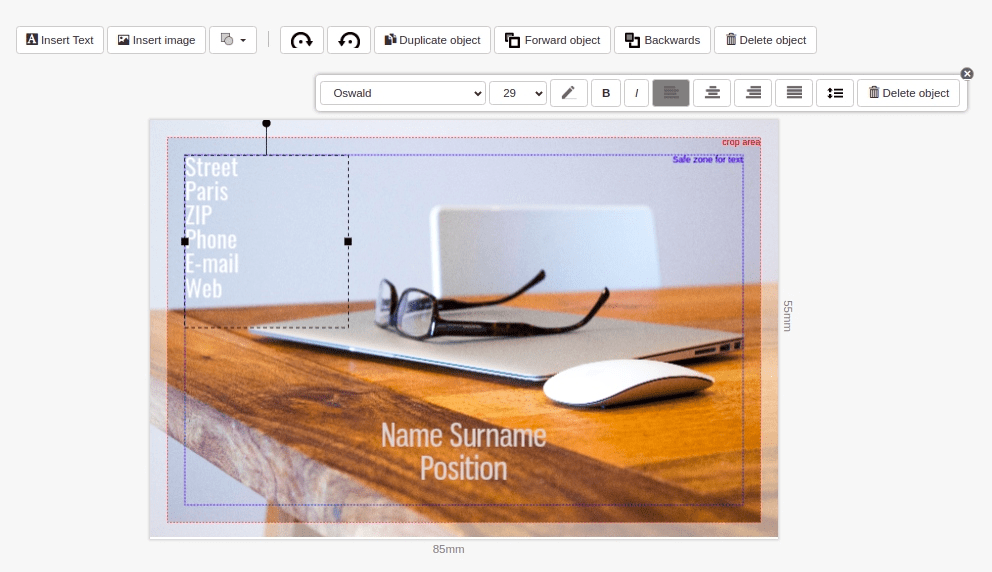The image size is (992, 572).
Task: Click the right resize handle of text box
Action: coord(348,241)
